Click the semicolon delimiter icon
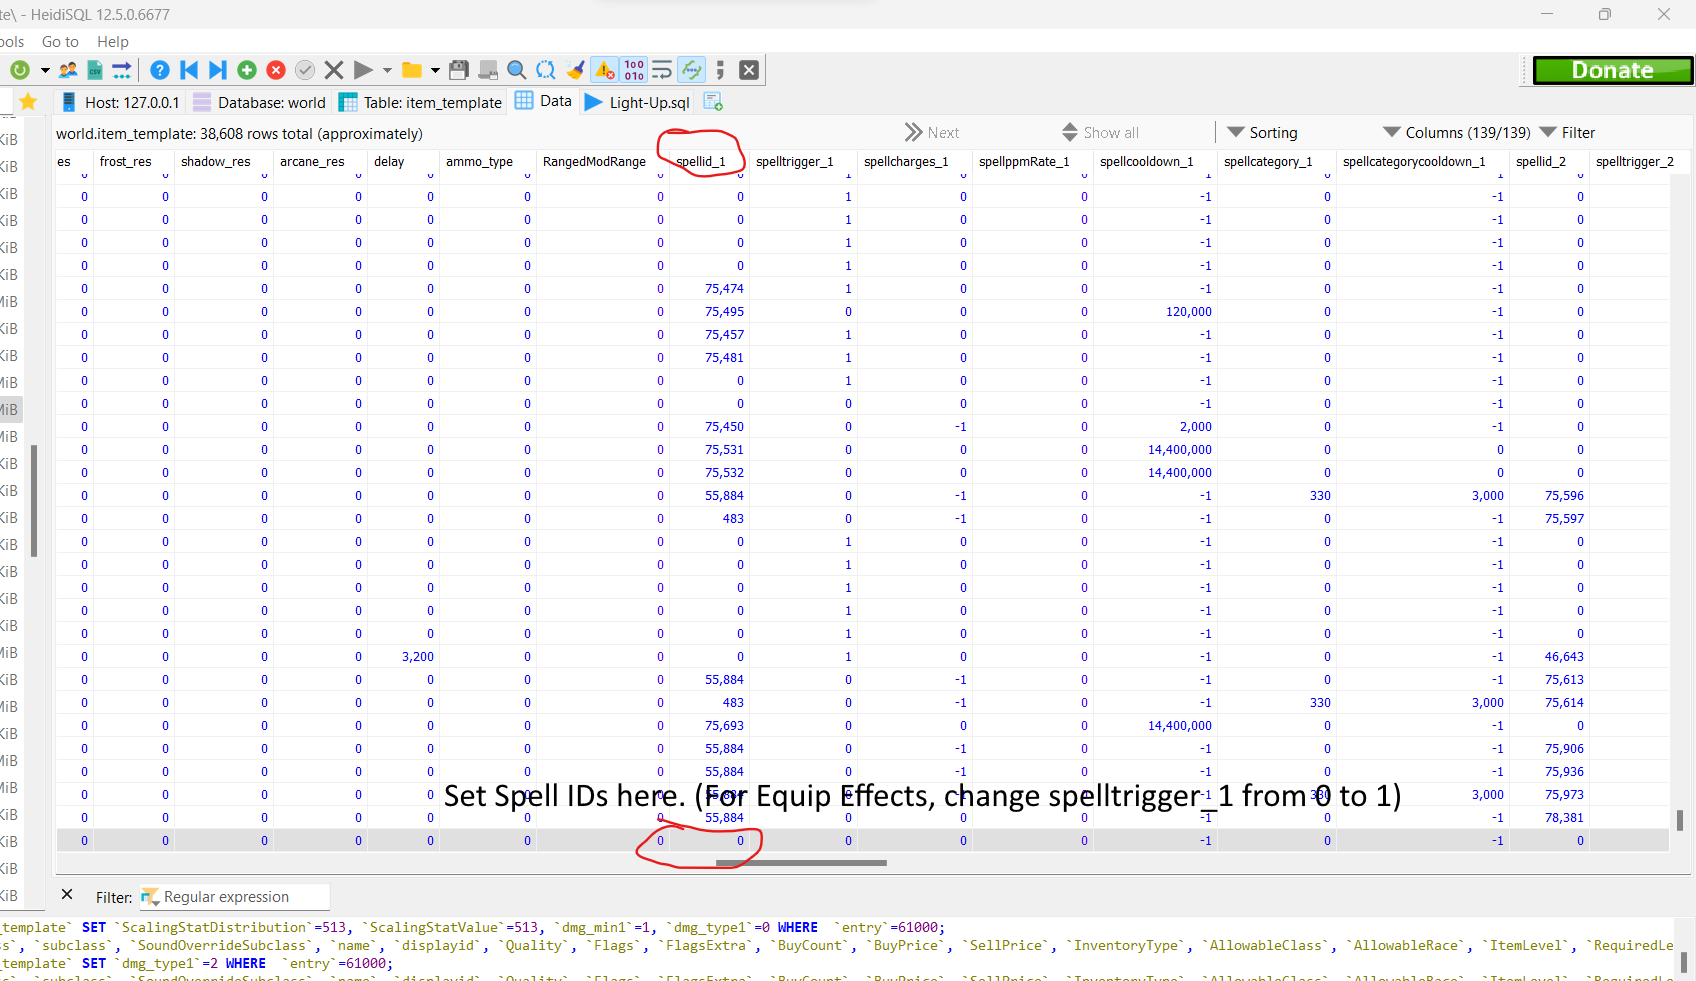Viewport: 1696px width, 981px height. (x=720, y=70)
